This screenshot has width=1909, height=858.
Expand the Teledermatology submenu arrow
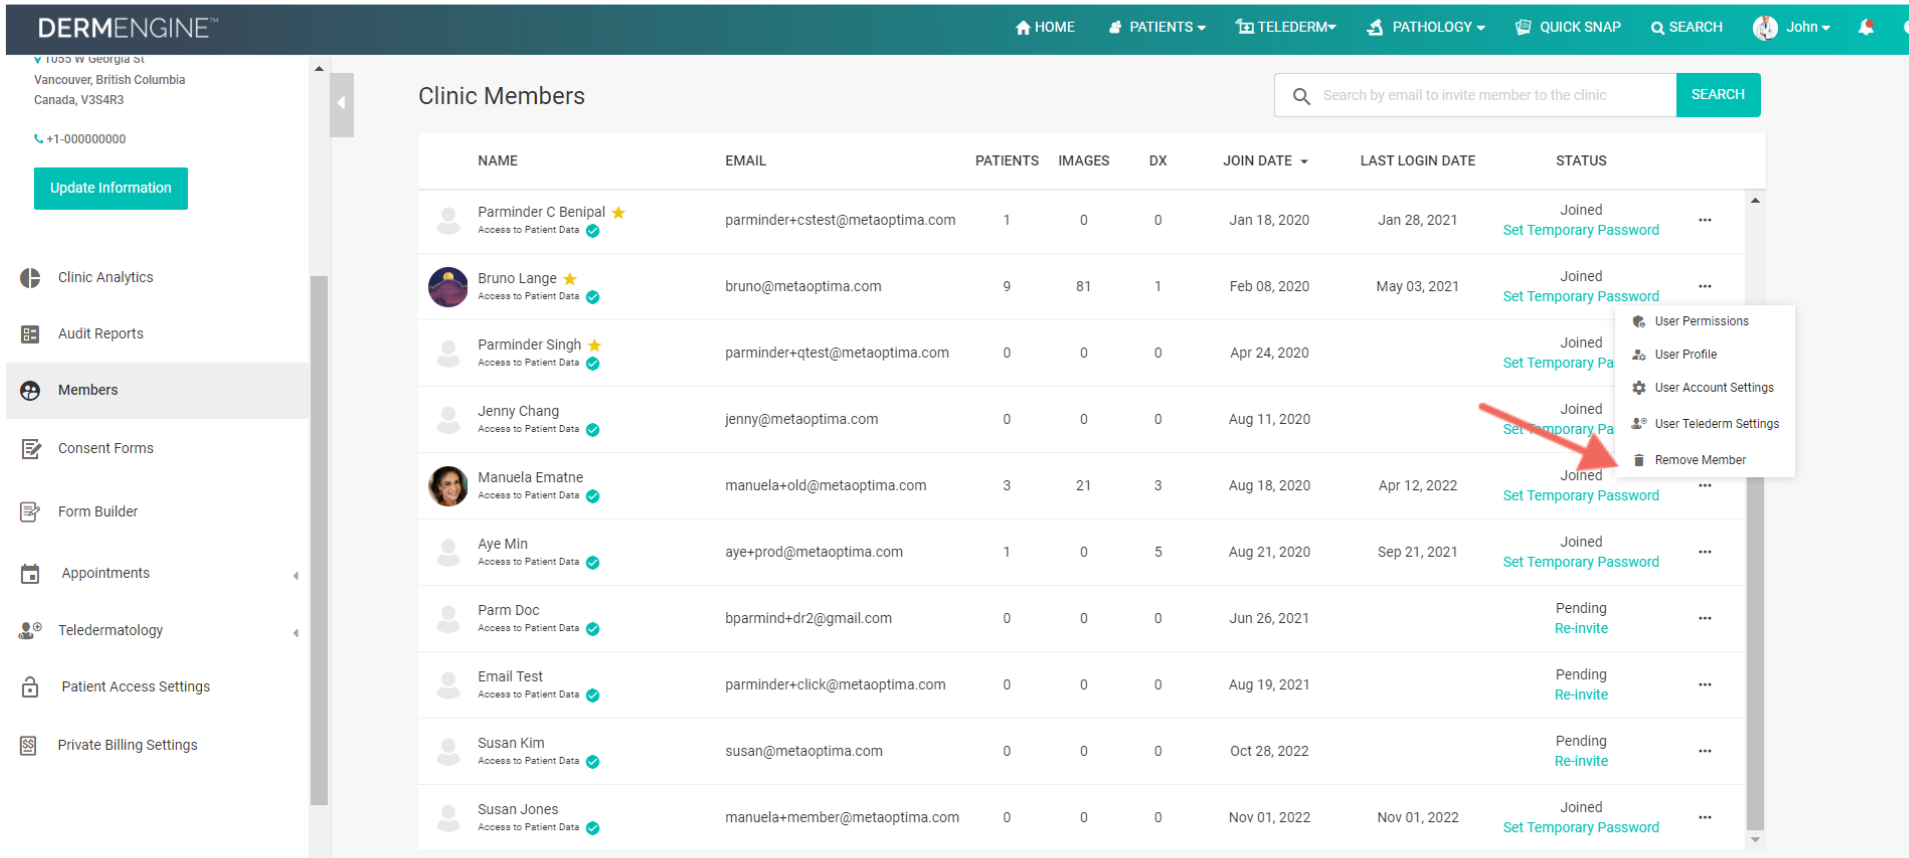click(x=296, y=632)
